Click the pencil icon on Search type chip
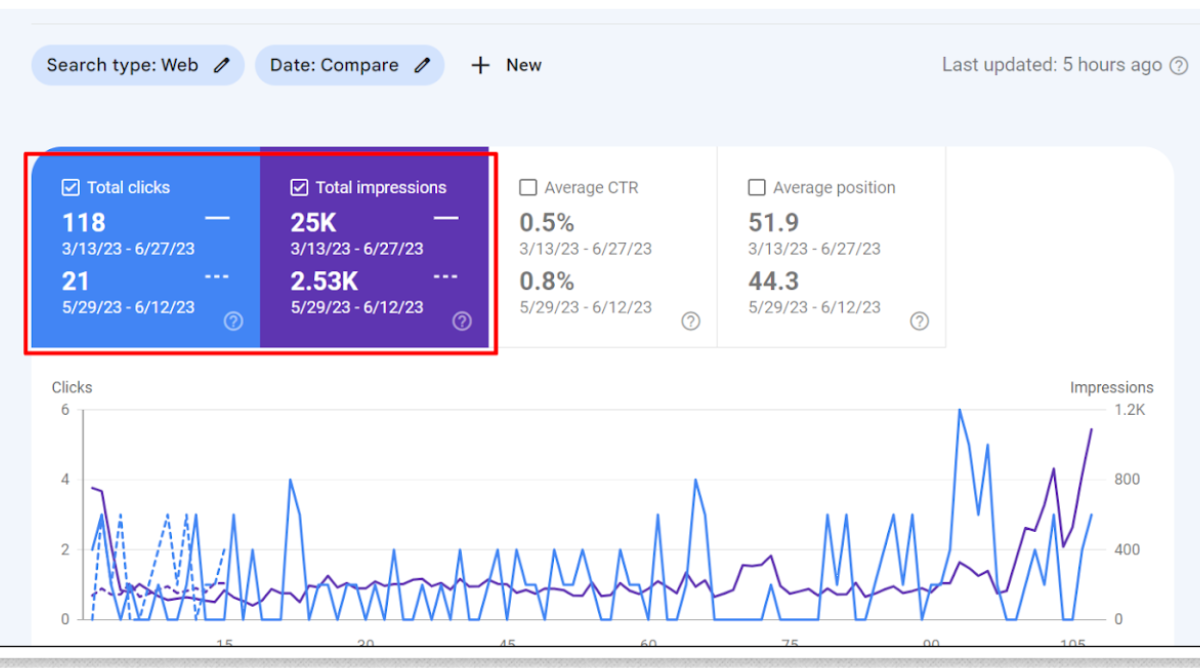Screen dimensions: 1200x668 pyautogui.click(x=221, y=65)
